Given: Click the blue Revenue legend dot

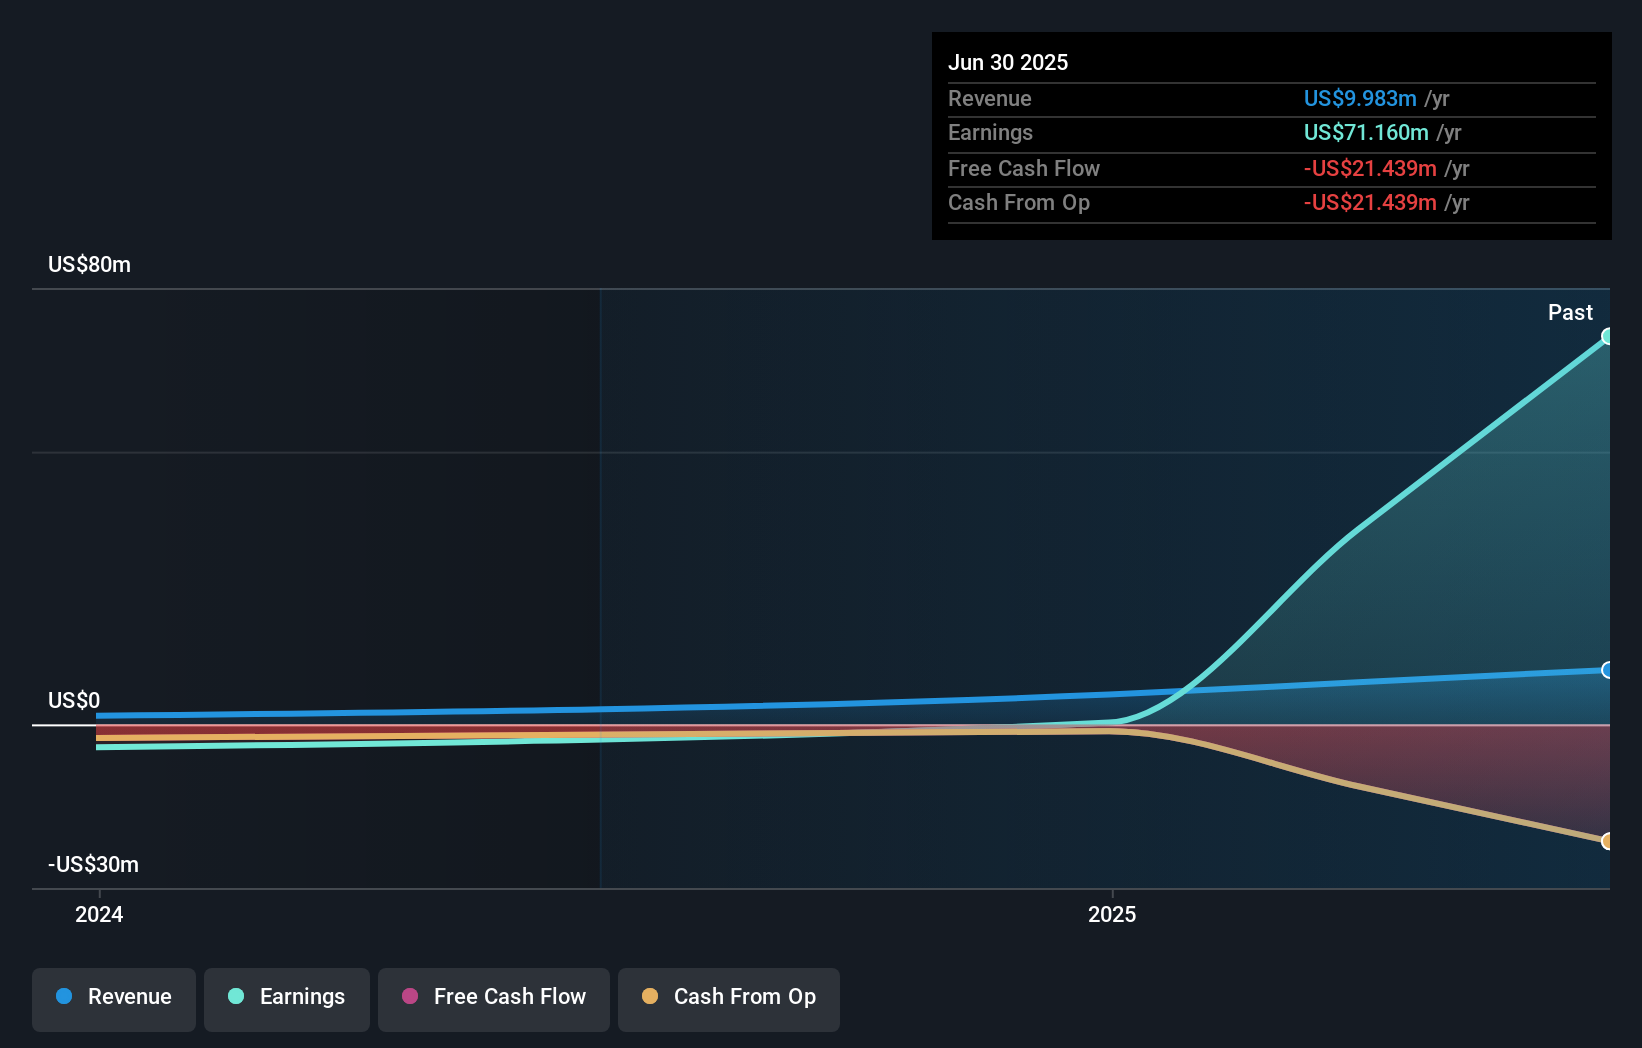Looking at the screenshot, I should [65, 997].
